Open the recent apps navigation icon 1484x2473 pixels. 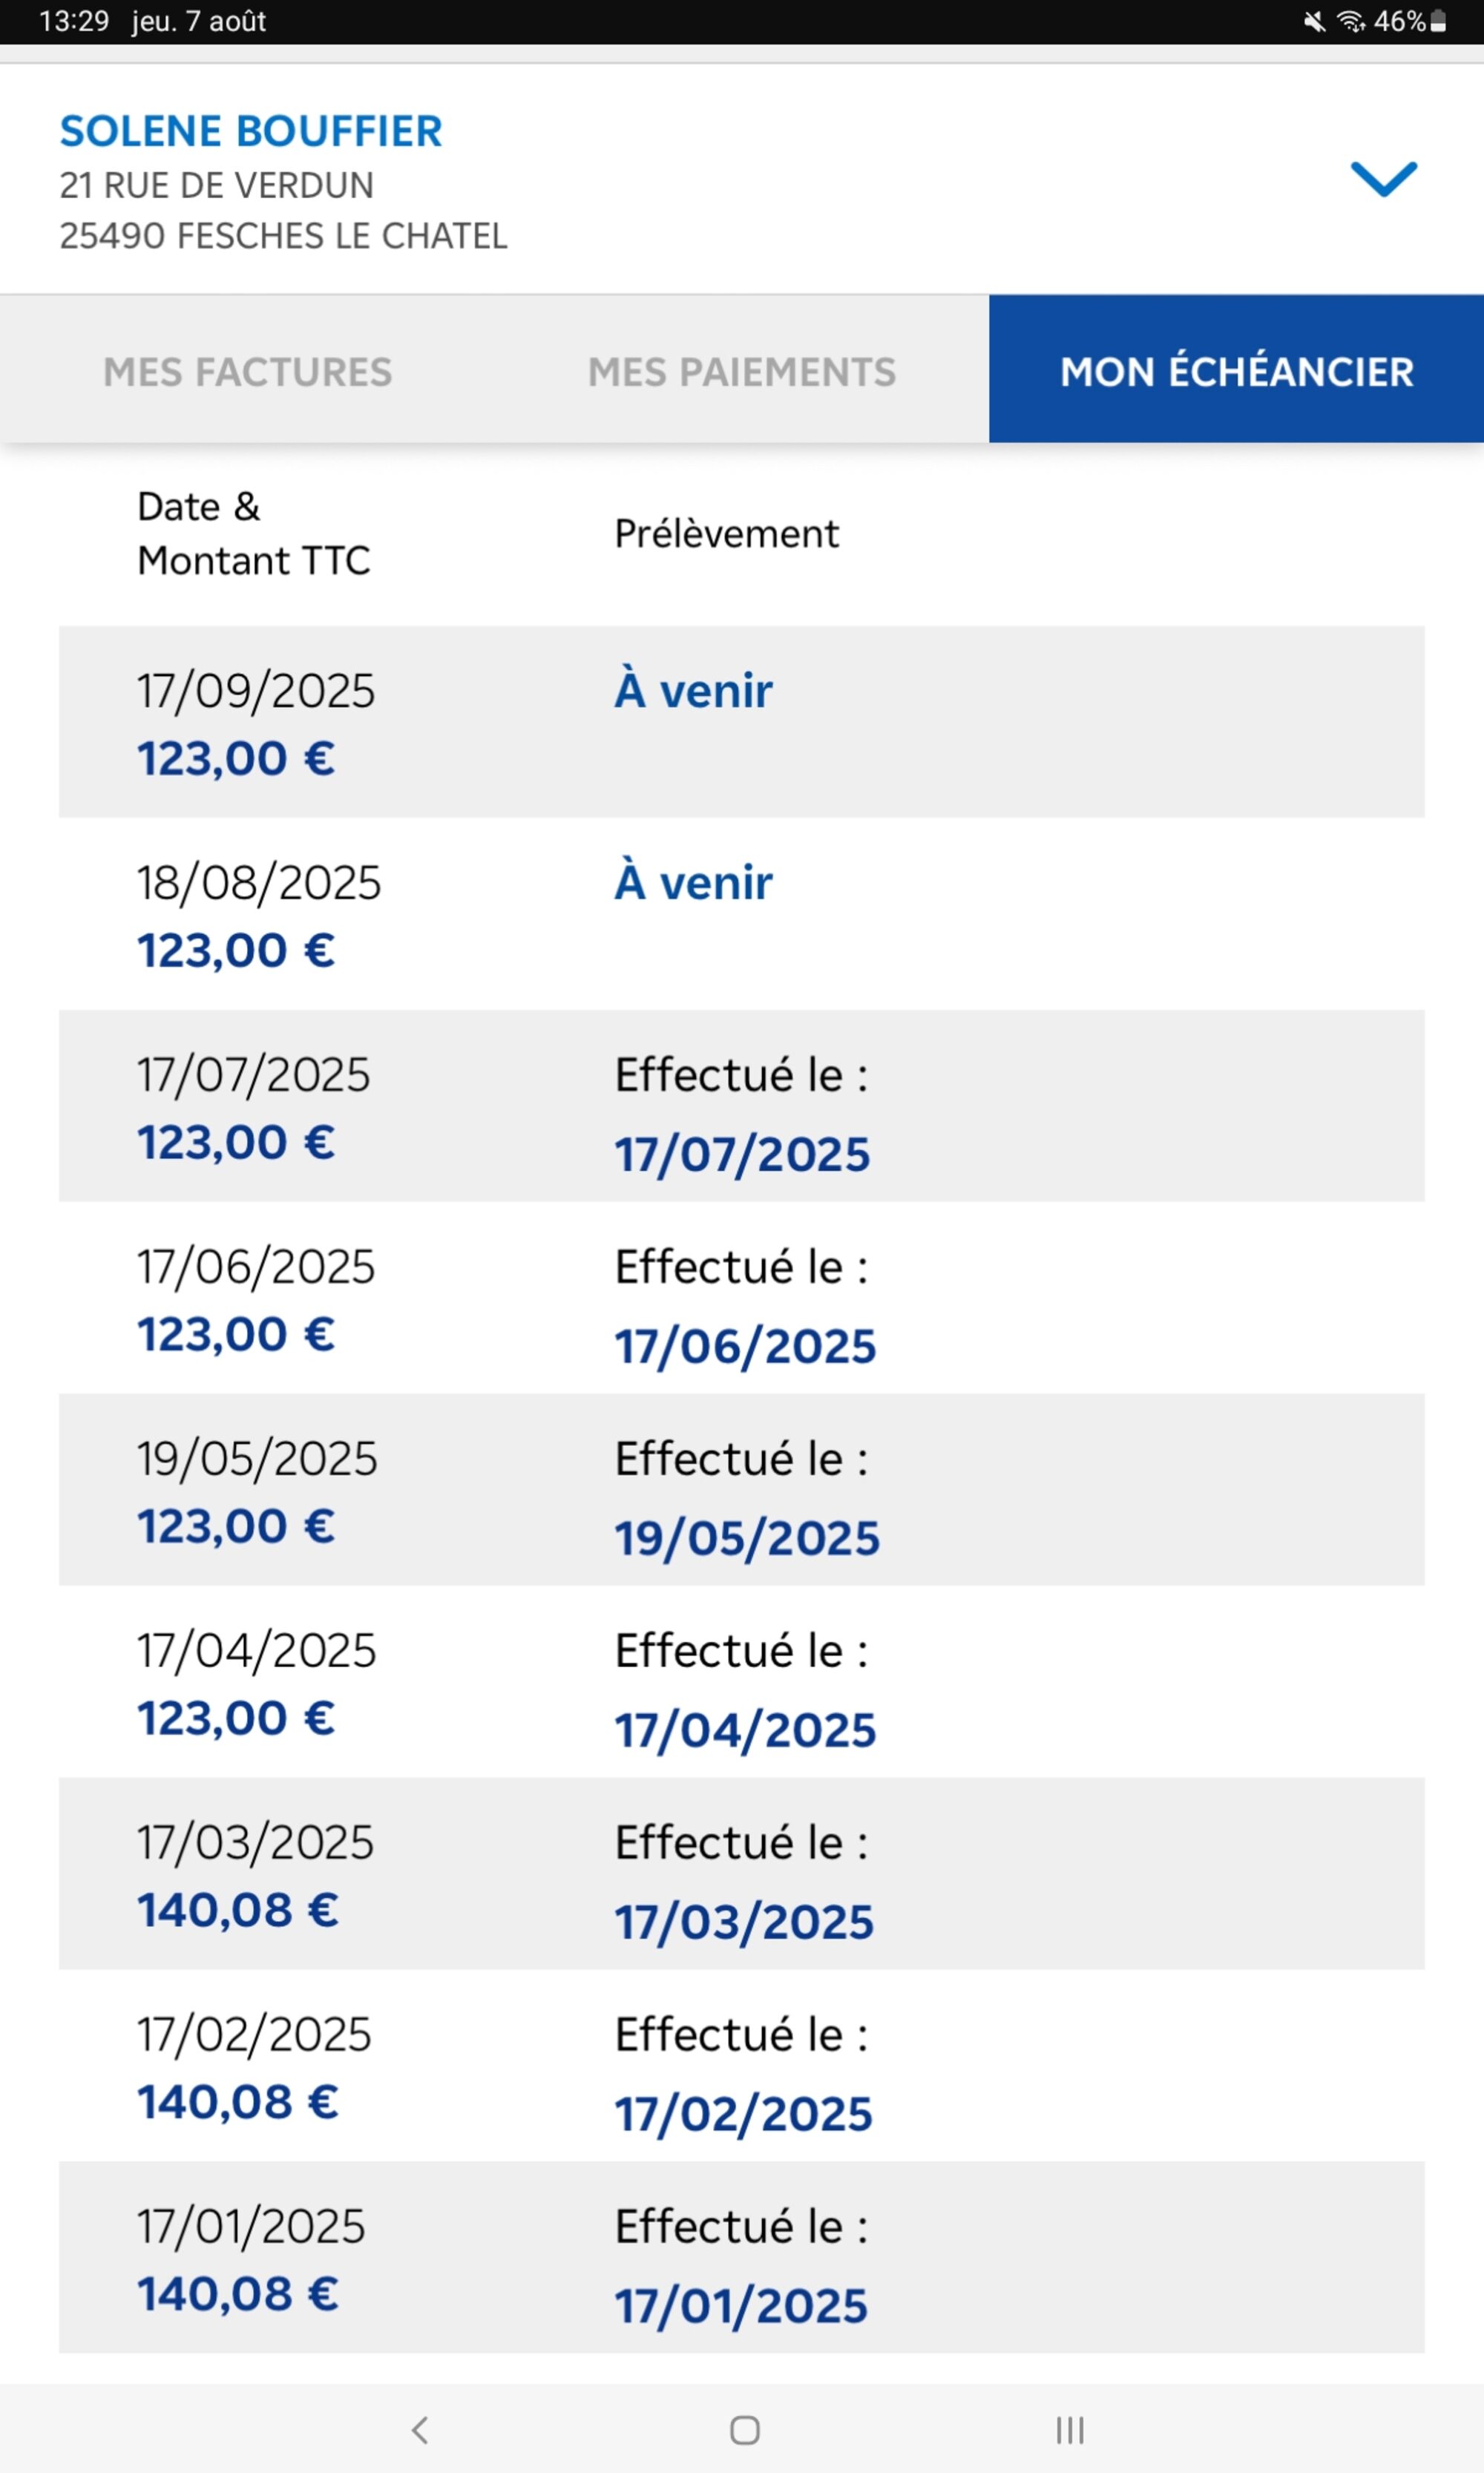[x=1069, y=2430]
